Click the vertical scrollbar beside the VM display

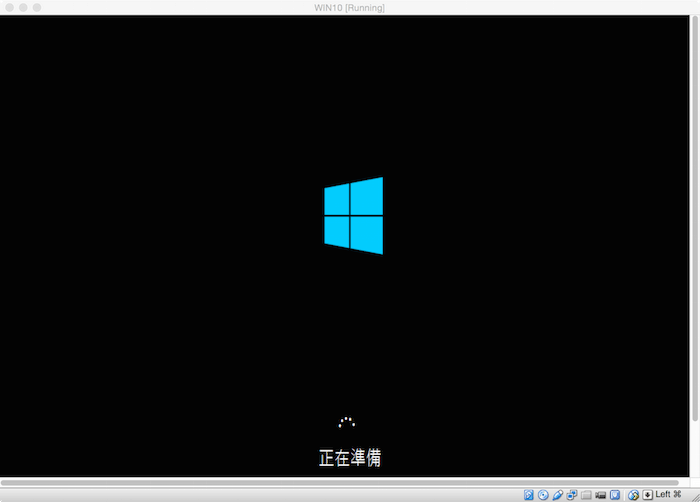(x=695, y=219)
